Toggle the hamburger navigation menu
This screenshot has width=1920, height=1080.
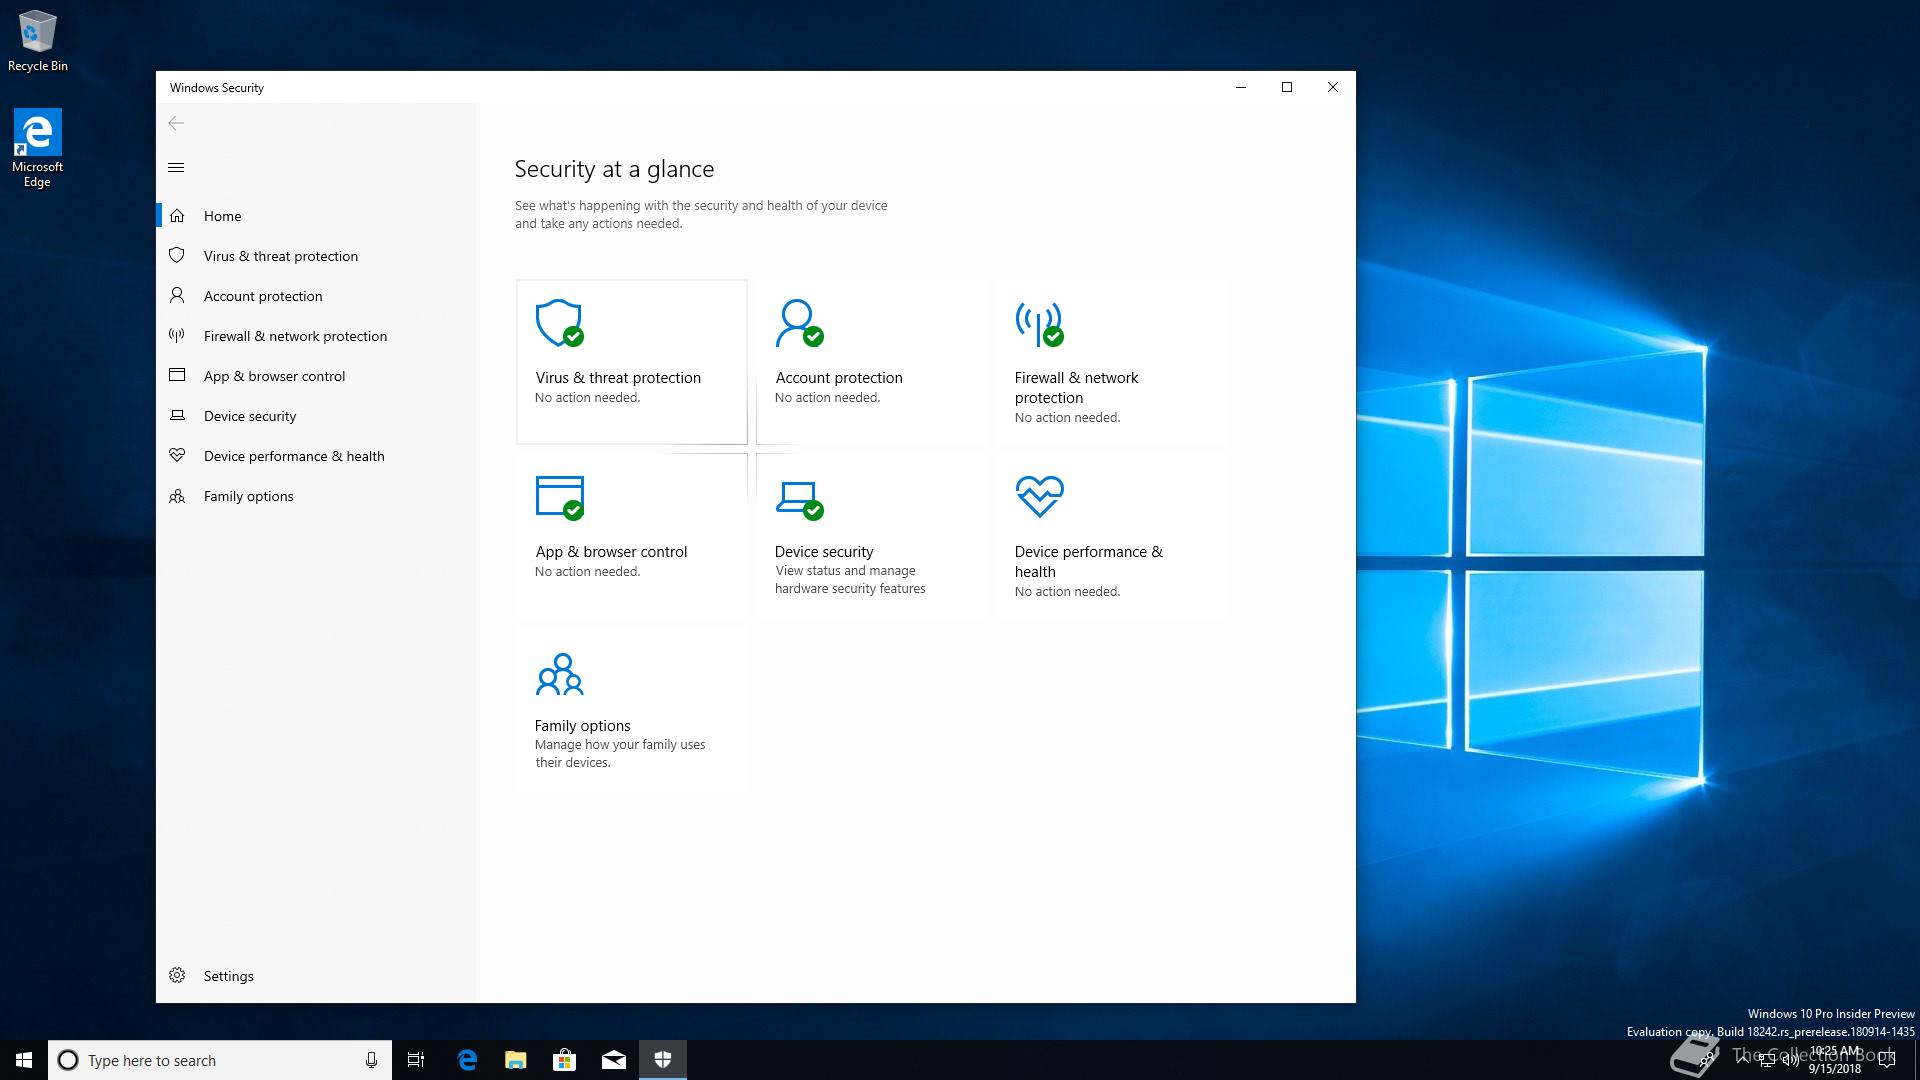(x=176, y=167)
